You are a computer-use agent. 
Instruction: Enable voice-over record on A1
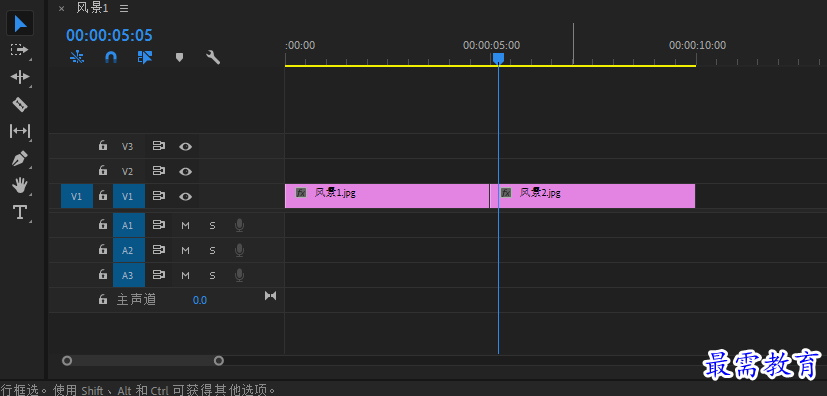pyautogui.click(x=239, y=226)
